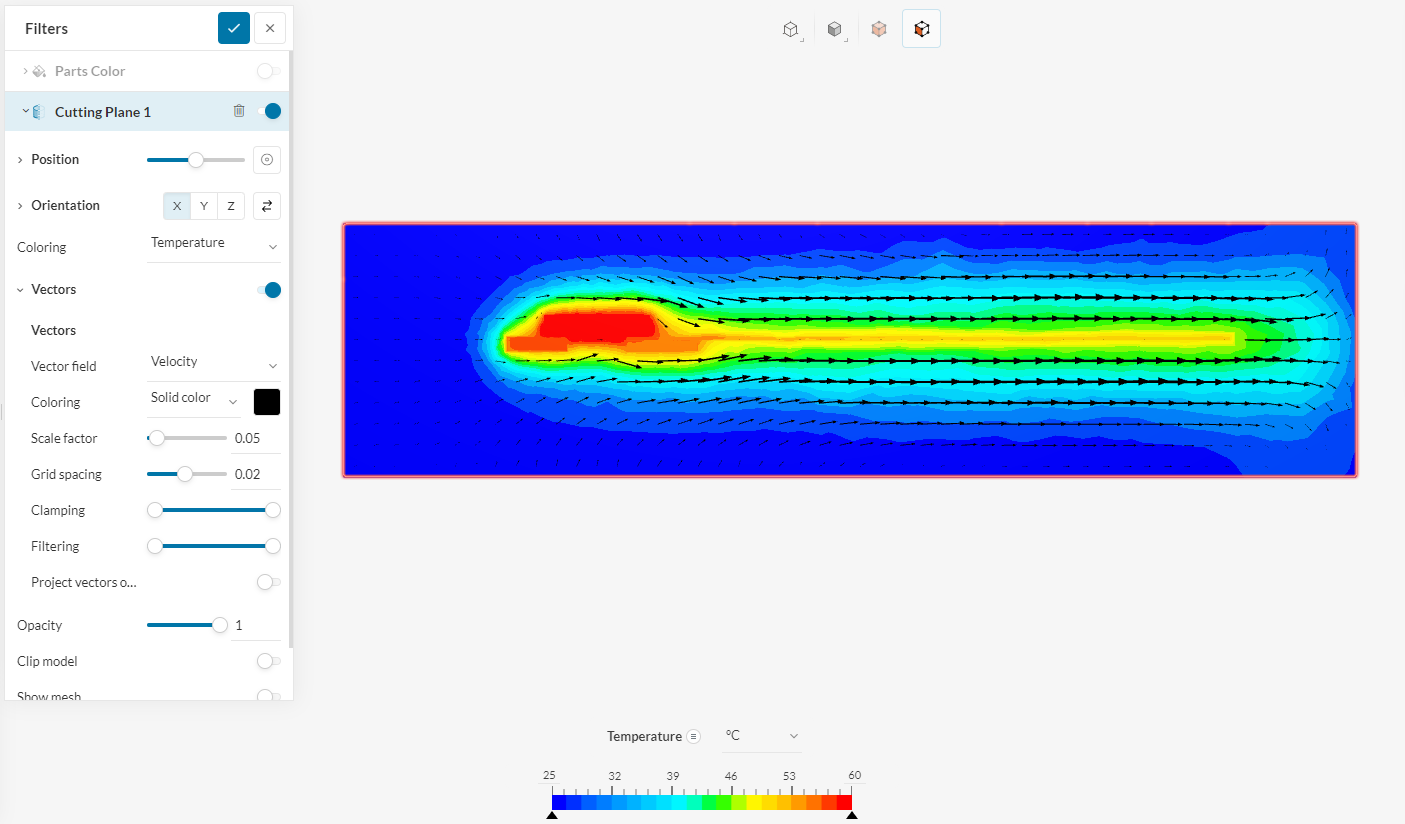Click the Filtering slider right handle
The image size is (1405, 824).
(x=273, y=546)
